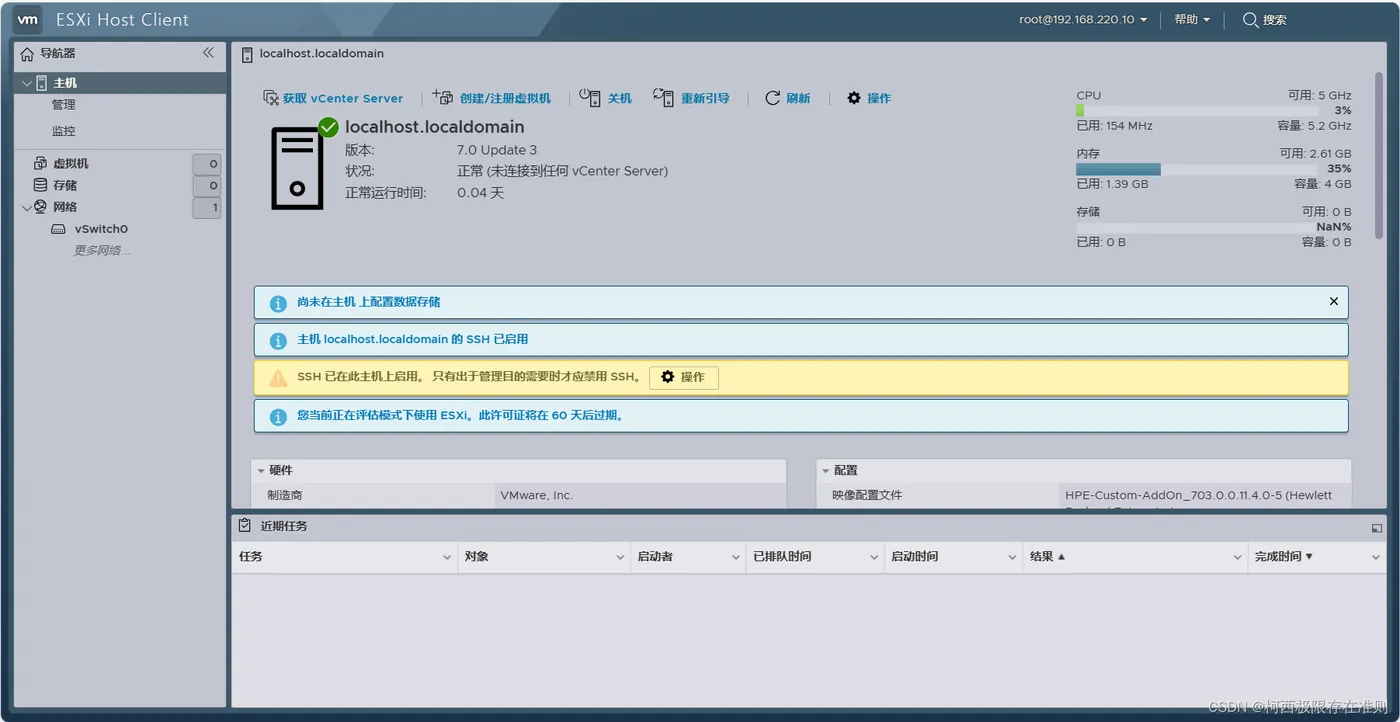Viewport: 1400px width, 722px height.
Task: Open the 启动时间 column dropdown arrow
Action: [x=1012, y=557]
